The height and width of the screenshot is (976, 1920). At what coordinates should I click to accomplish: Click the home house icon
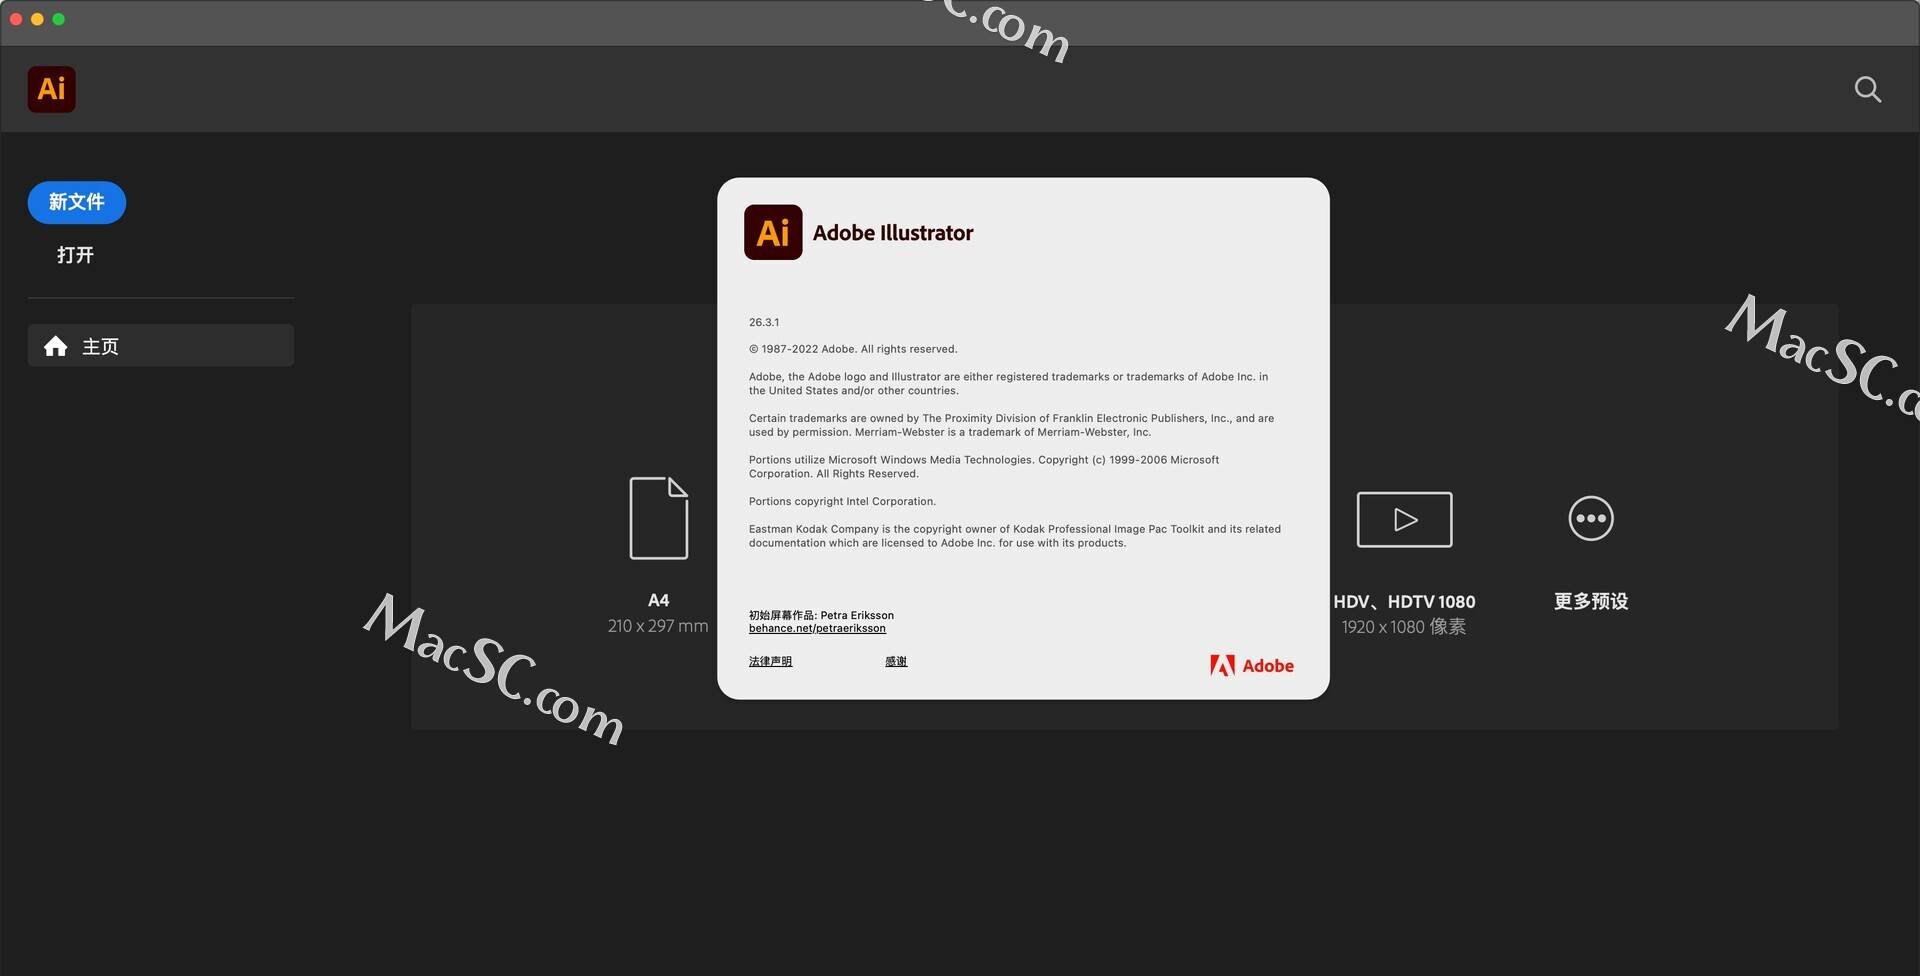(56, 346)
